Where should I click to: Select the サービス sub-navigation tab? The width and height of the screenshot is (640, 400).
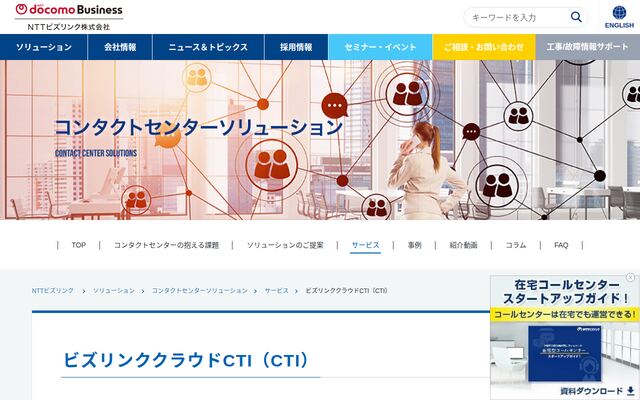tap(365, 245)
